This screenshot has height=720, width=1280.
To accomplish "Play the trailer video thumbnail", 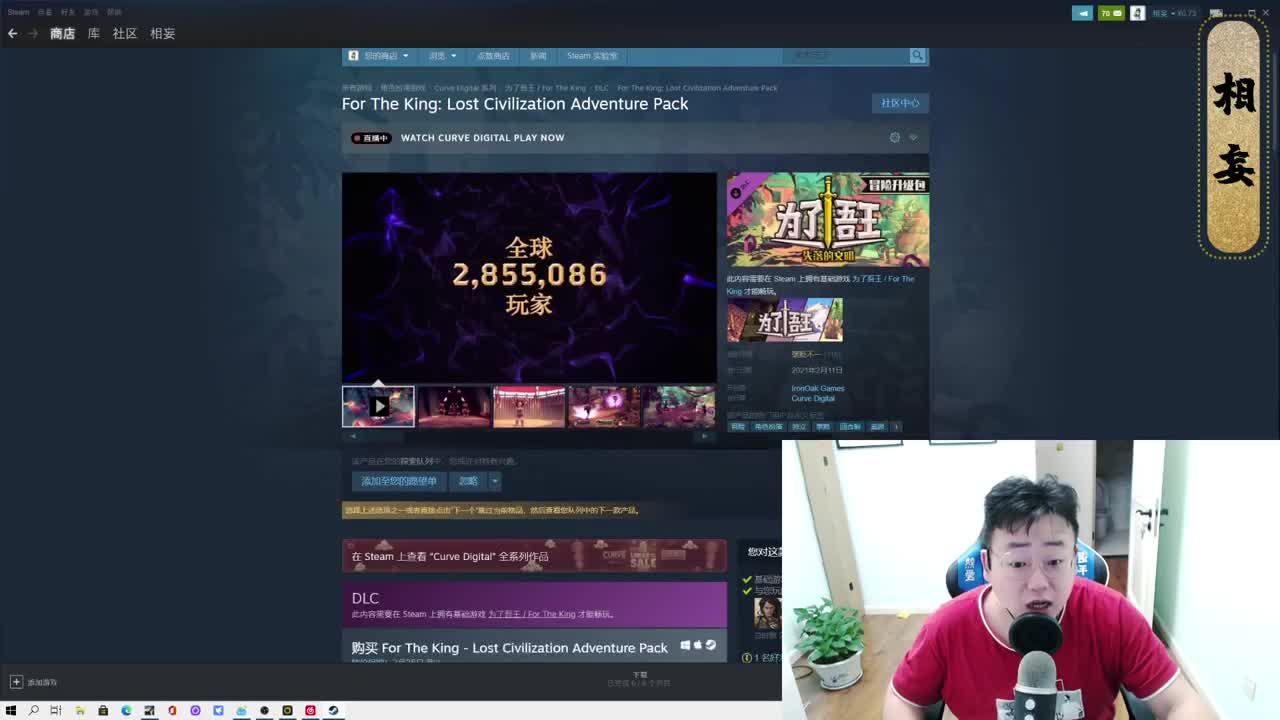I will coord(378,407).
